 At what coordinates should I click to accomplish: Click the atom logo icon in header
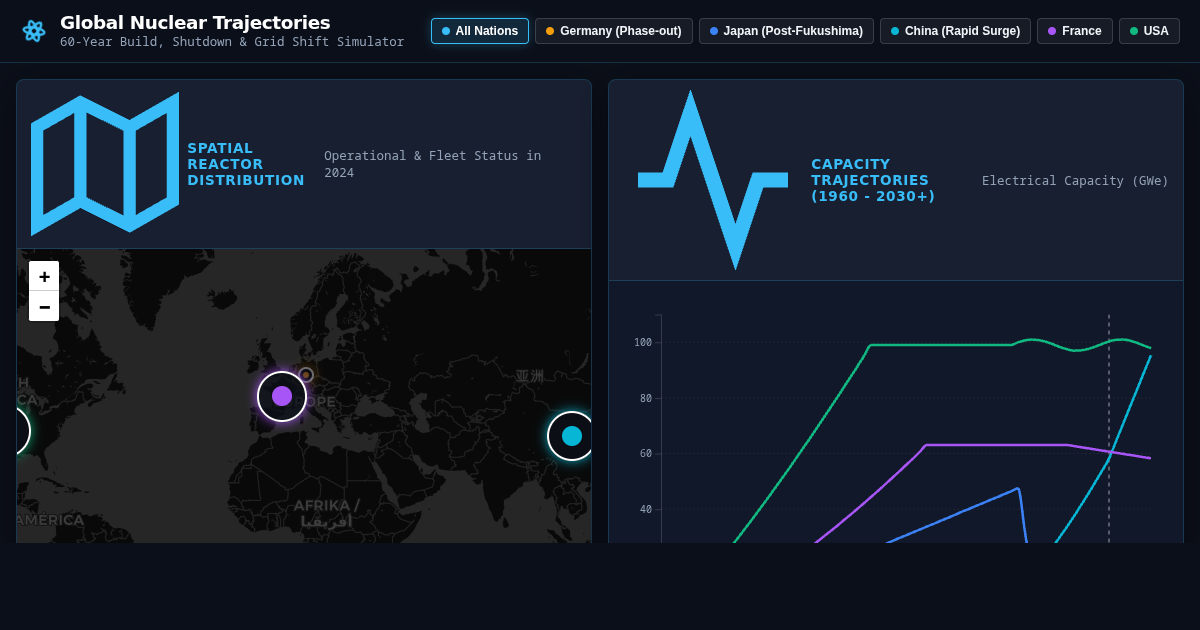click(34, 31)
